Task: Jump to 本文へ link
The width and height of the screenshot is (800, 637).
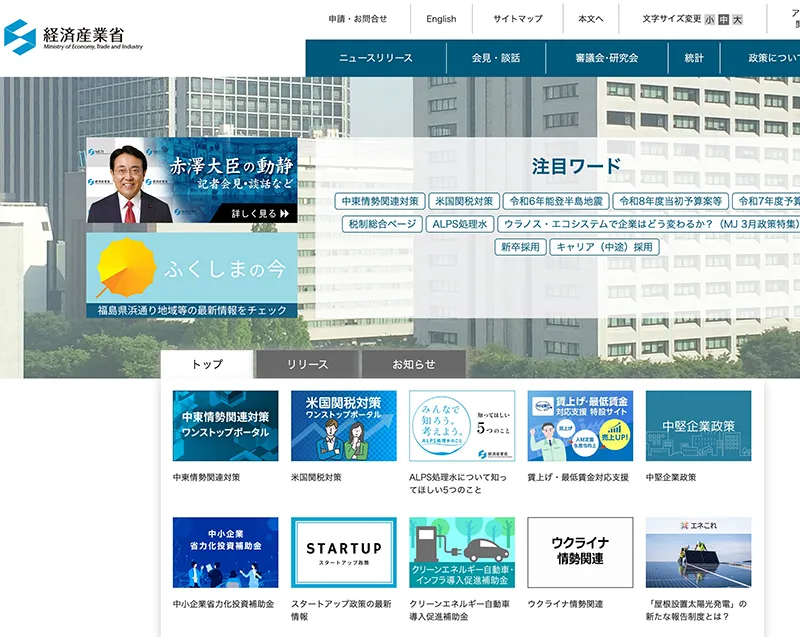Action: [591, 19]
